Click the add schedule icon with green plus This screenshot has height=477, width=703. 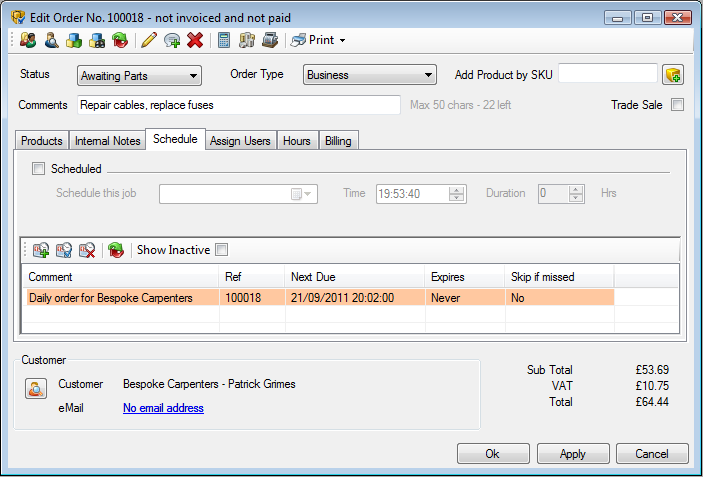coord(40,250)
